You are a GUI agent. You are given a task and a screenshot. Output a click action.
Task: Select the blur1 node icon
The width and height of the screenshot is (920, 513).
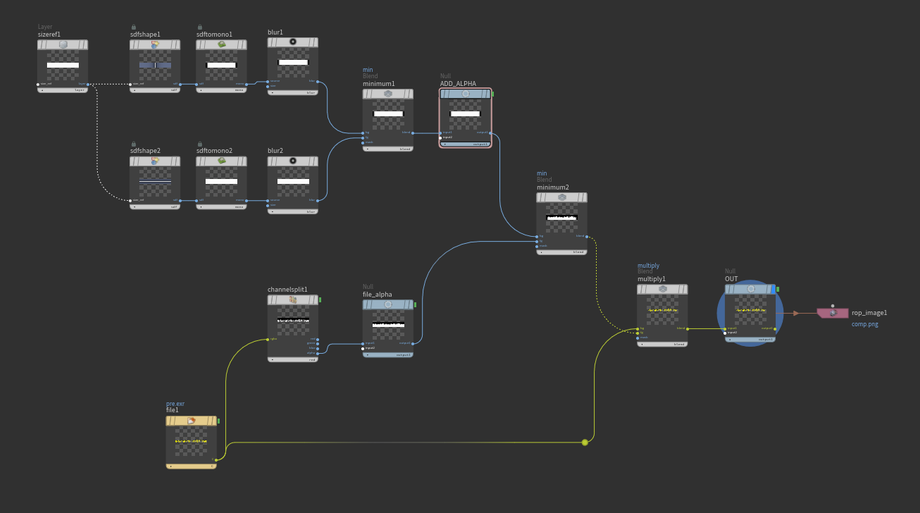point(293,42)
